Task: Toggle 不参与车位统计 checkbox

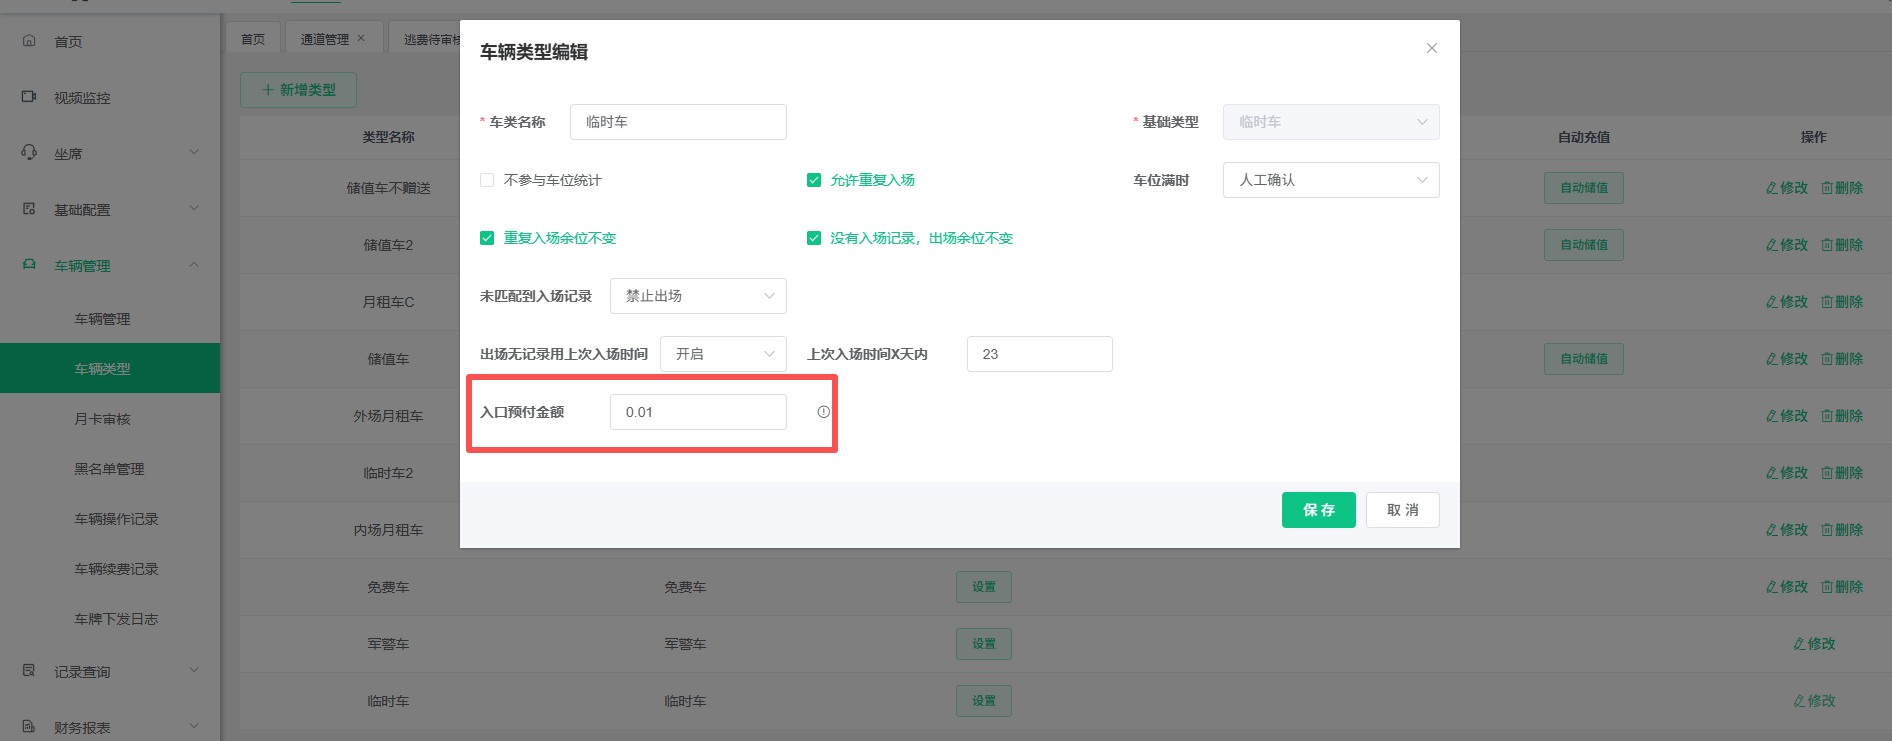Action: pyautogui.click(x=487, y=180)
